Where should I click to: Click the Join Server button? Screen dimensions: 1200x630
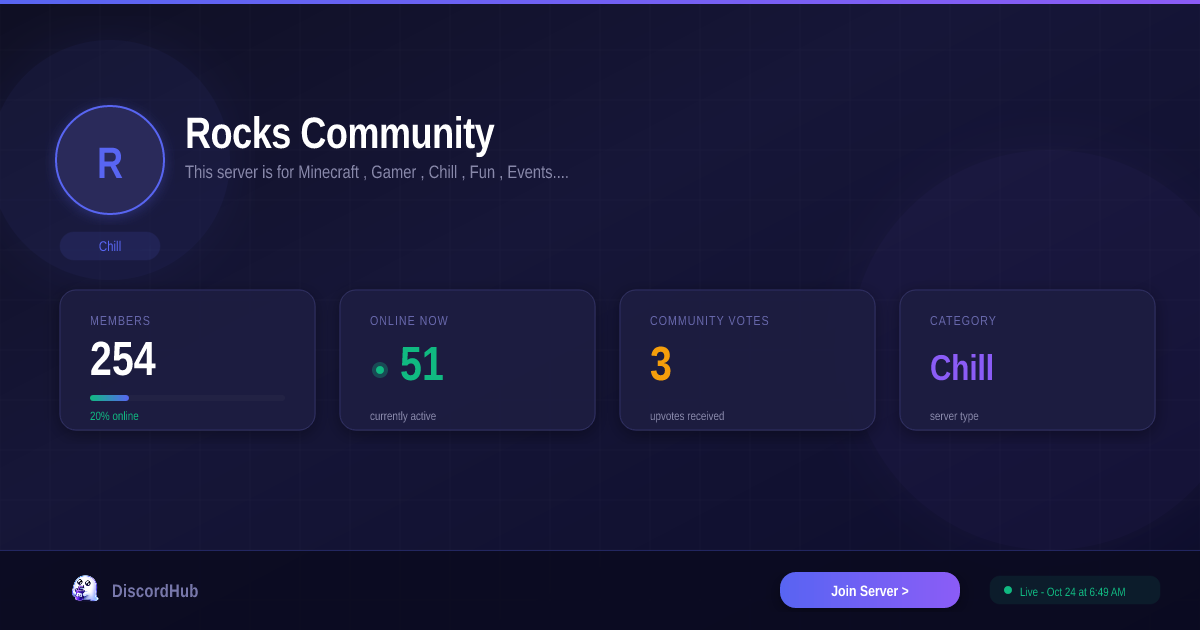[x=870, y=590]
